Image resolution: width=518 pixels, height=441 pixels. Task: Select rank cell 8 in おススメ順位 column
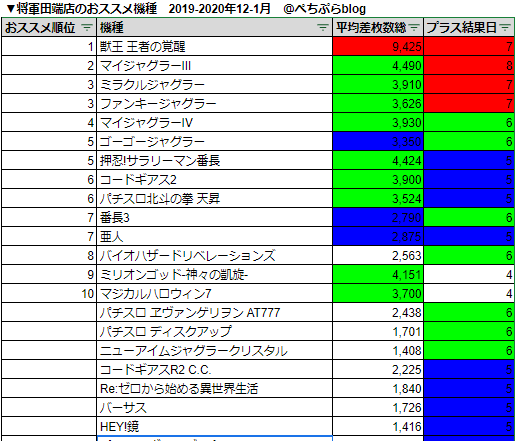(x=49, y=255)
